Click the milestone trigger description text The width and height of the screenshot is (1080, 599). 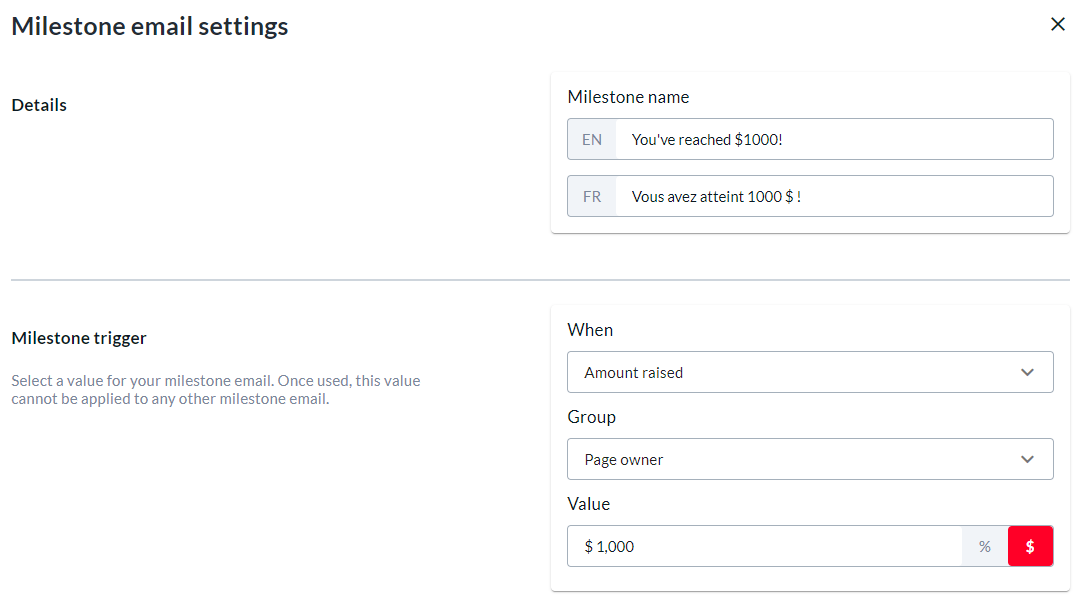click(x=215, y=390)
